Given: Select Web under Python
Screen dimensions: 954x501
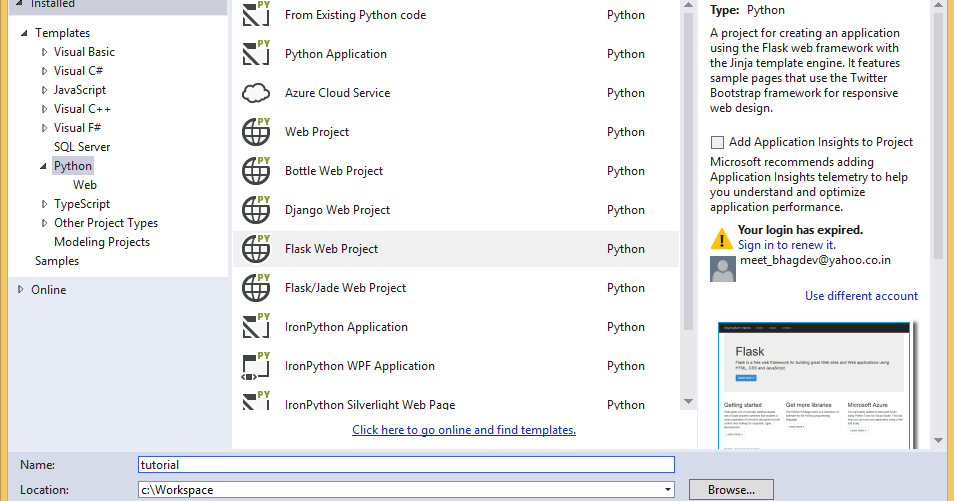Looking at the screenshot, I should (85, 184).
